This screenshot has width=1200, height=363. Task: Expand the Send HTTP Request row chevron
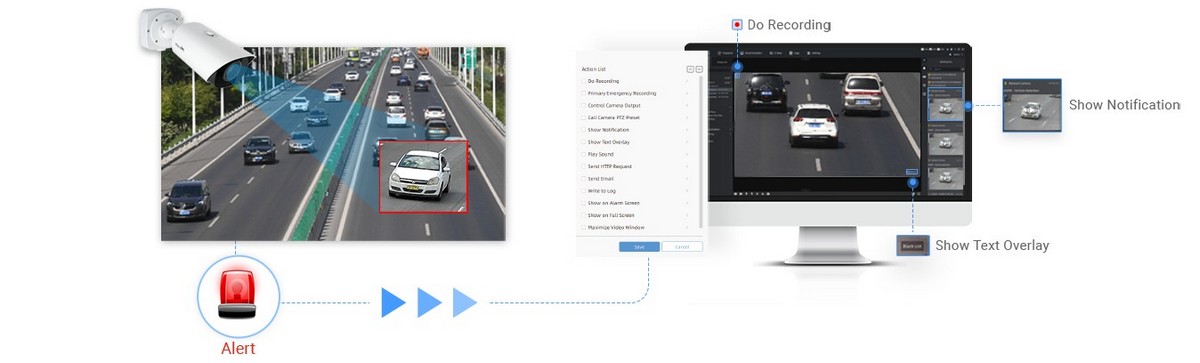coord(687,166)
